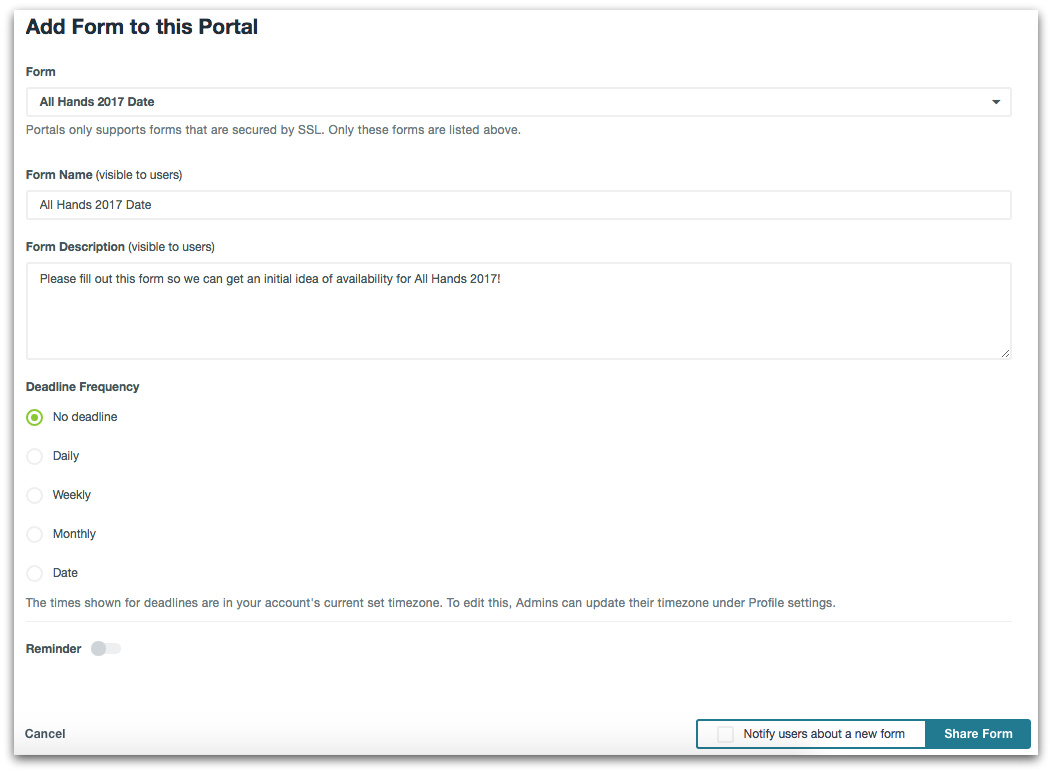This screenshot has width=1052, height=773.
Task: Click the dropdown caret arrow icon
Action: point(995,102)
